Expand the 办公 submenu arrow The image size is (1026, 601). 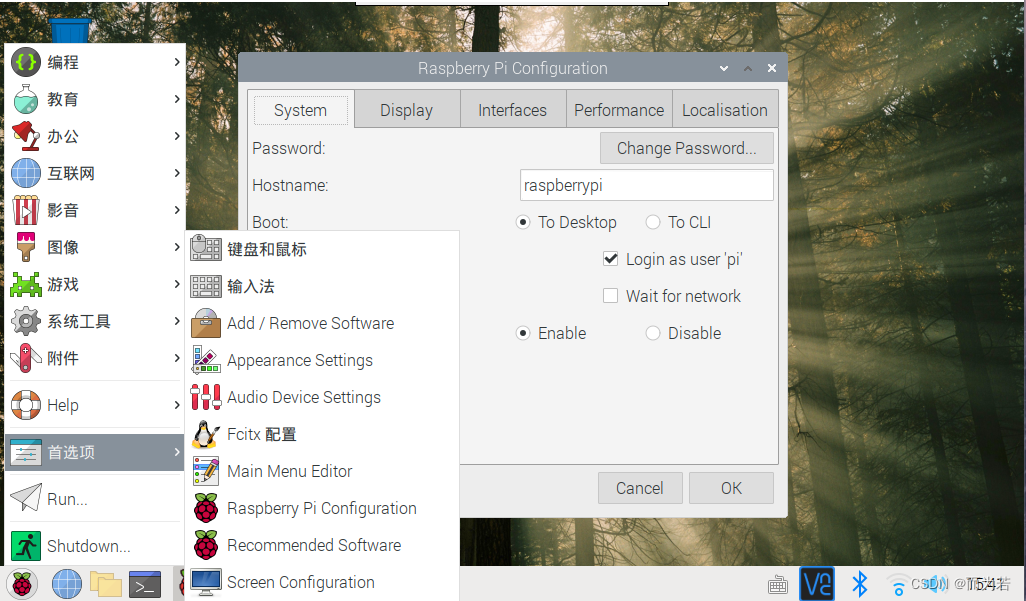[x=177, y=136]
